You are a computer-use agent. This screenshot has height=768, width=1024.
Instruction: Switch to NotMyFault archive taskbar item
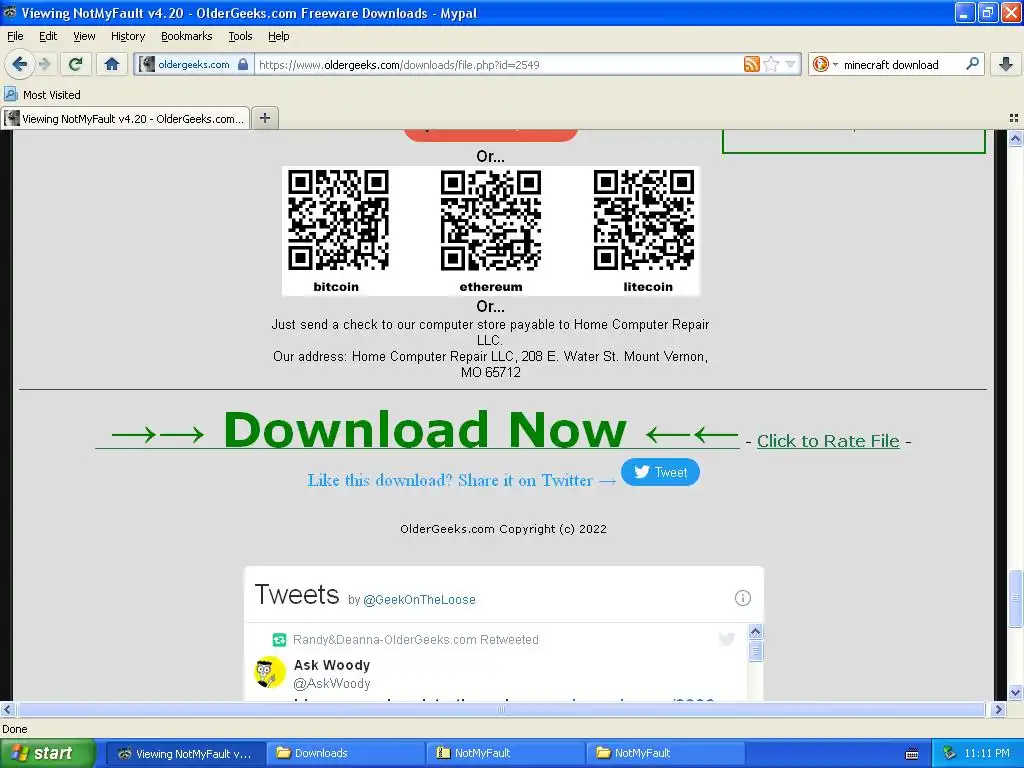(506, 753)
